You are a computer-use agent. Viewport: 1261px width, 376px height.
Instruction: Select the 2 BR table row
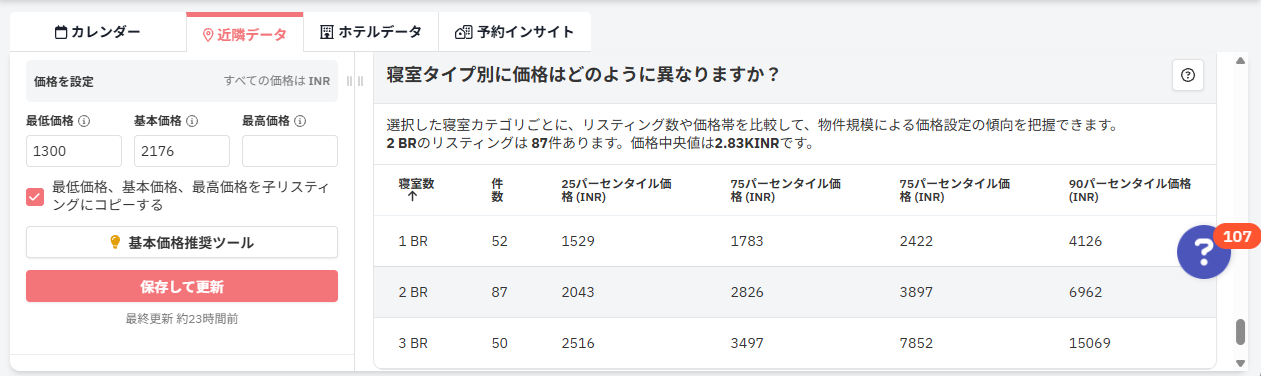pos(795,292)
